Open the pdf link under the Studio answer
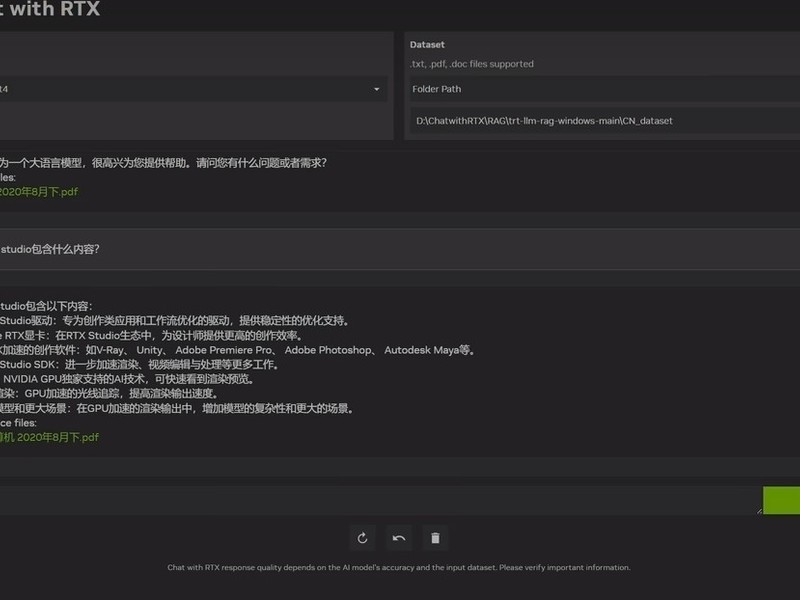Image resolution: width=800 pixels, height=600 pixels. [49, 437]
